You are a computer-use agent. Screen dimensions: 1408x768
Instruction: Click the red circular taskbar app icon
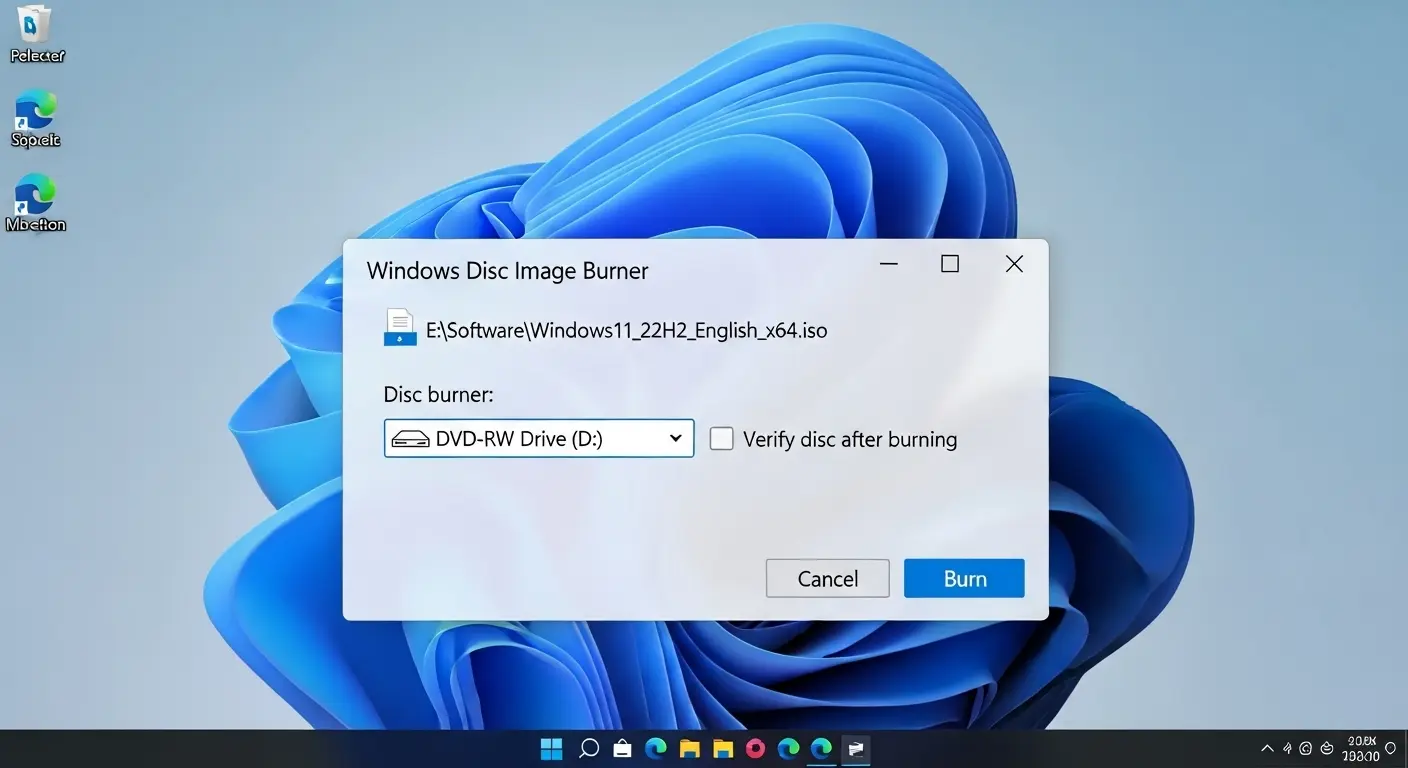pos(755,749)
